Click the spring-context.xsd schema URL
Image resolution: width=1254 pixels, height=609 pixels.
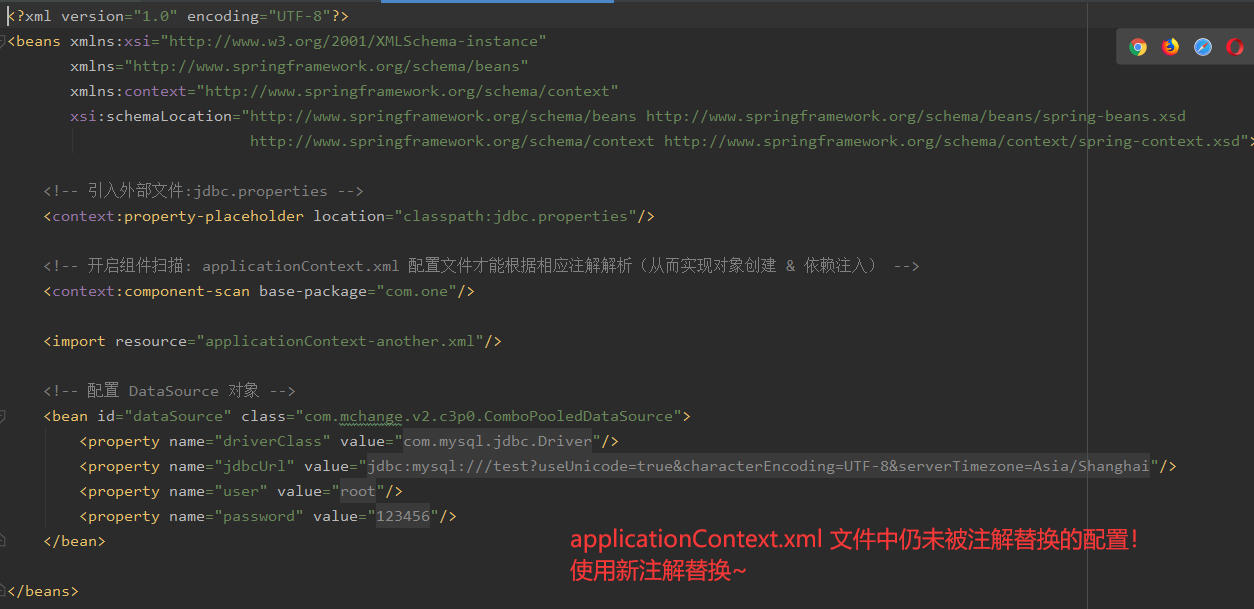[952, 141]
